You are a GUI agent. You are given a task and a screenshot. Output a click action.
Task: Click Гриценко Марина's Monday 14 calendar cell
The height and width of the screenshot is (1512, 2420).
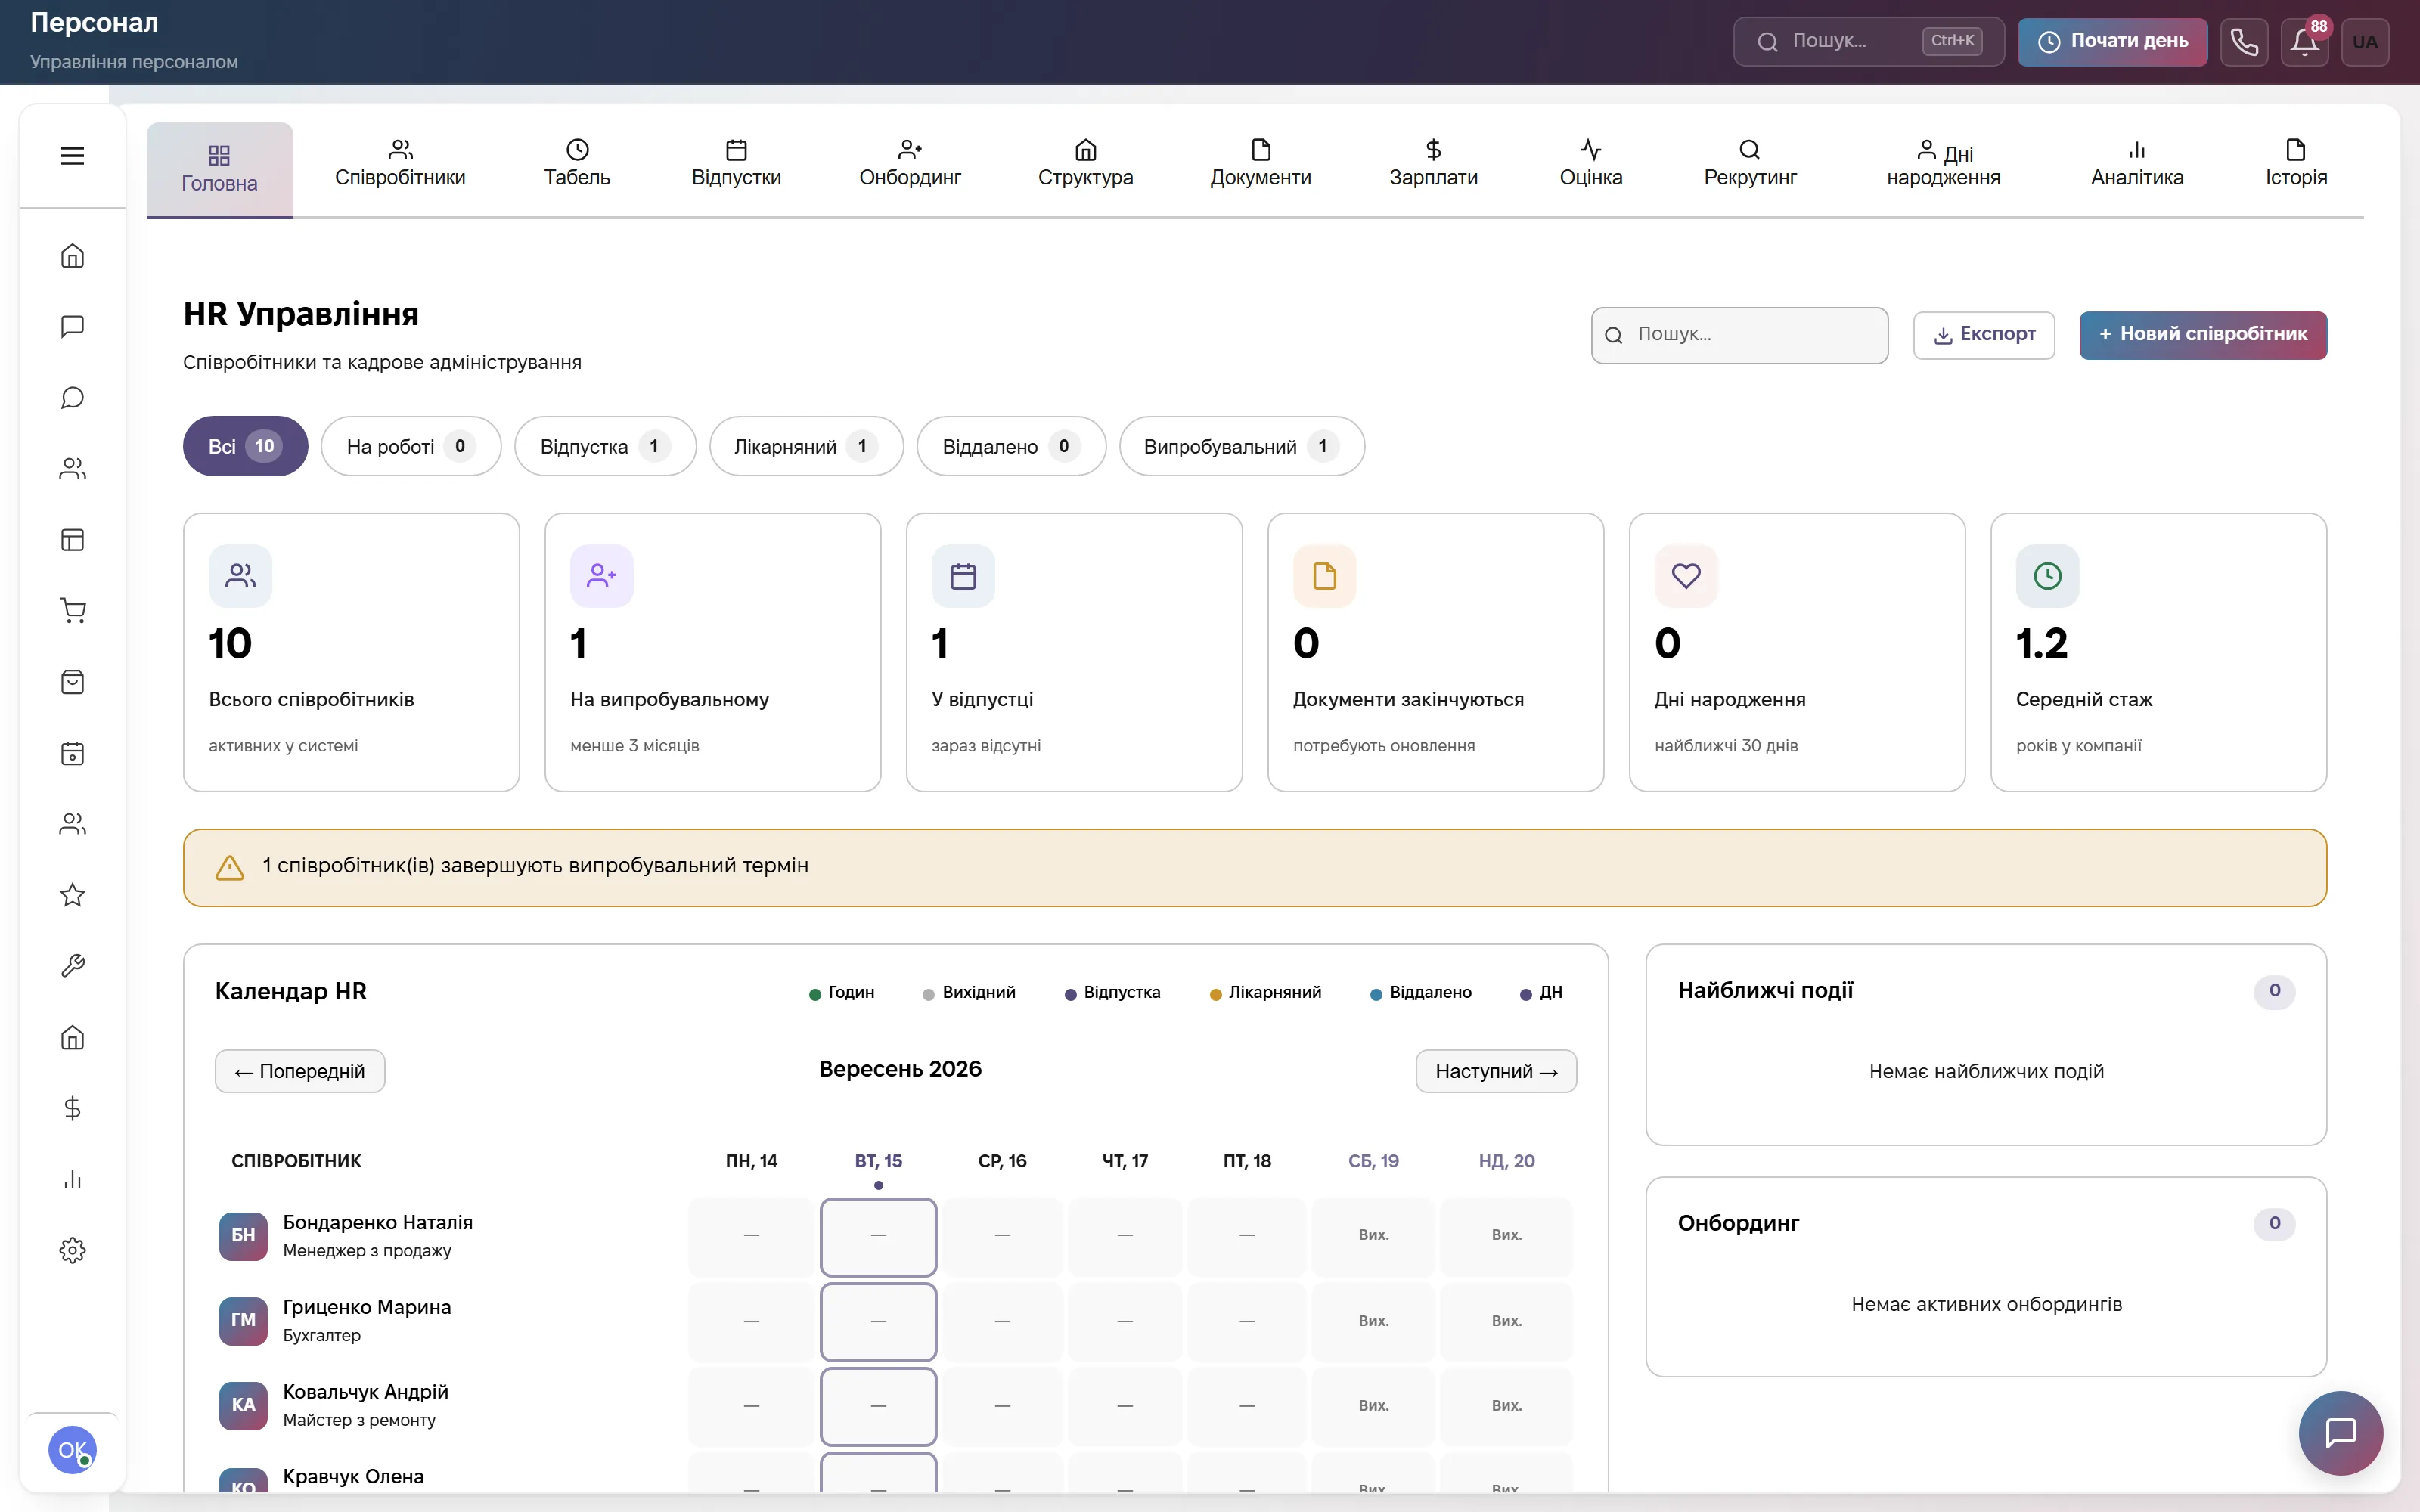751,1322
